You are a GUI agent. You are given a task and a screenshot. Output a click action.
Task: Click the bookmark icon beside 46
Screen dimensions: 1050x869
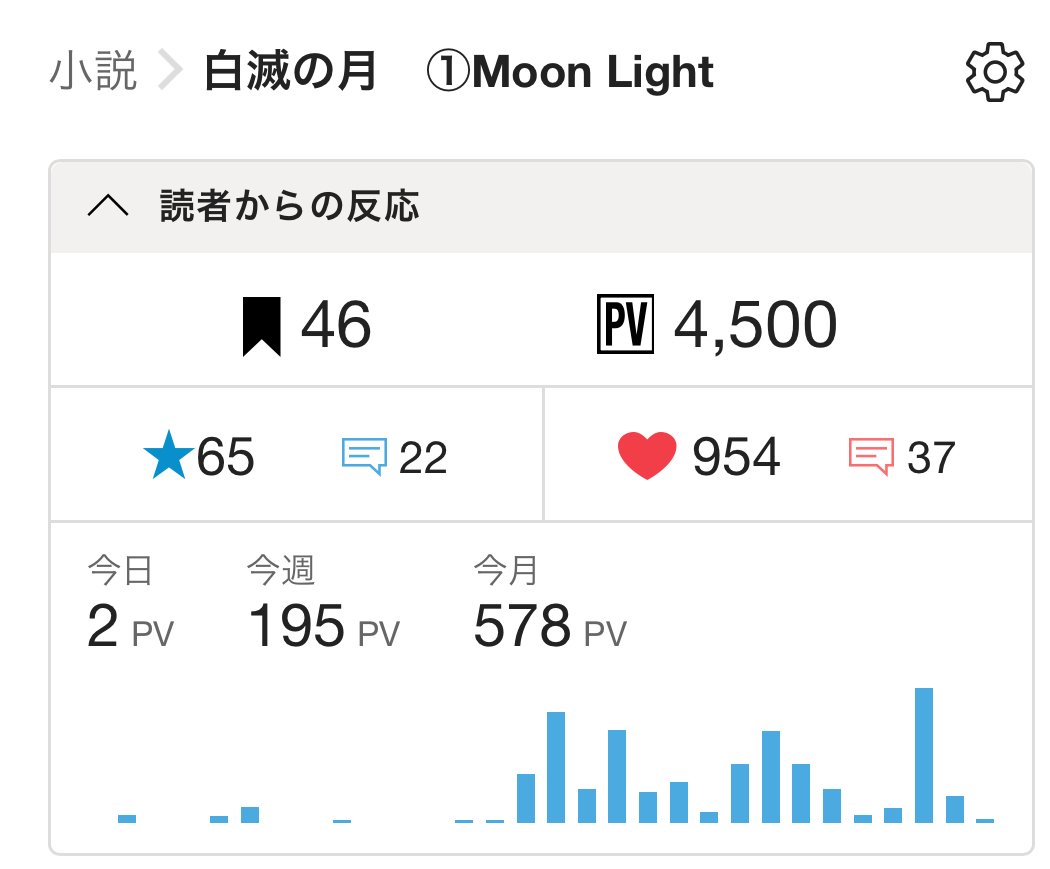(x=262, y=326)
